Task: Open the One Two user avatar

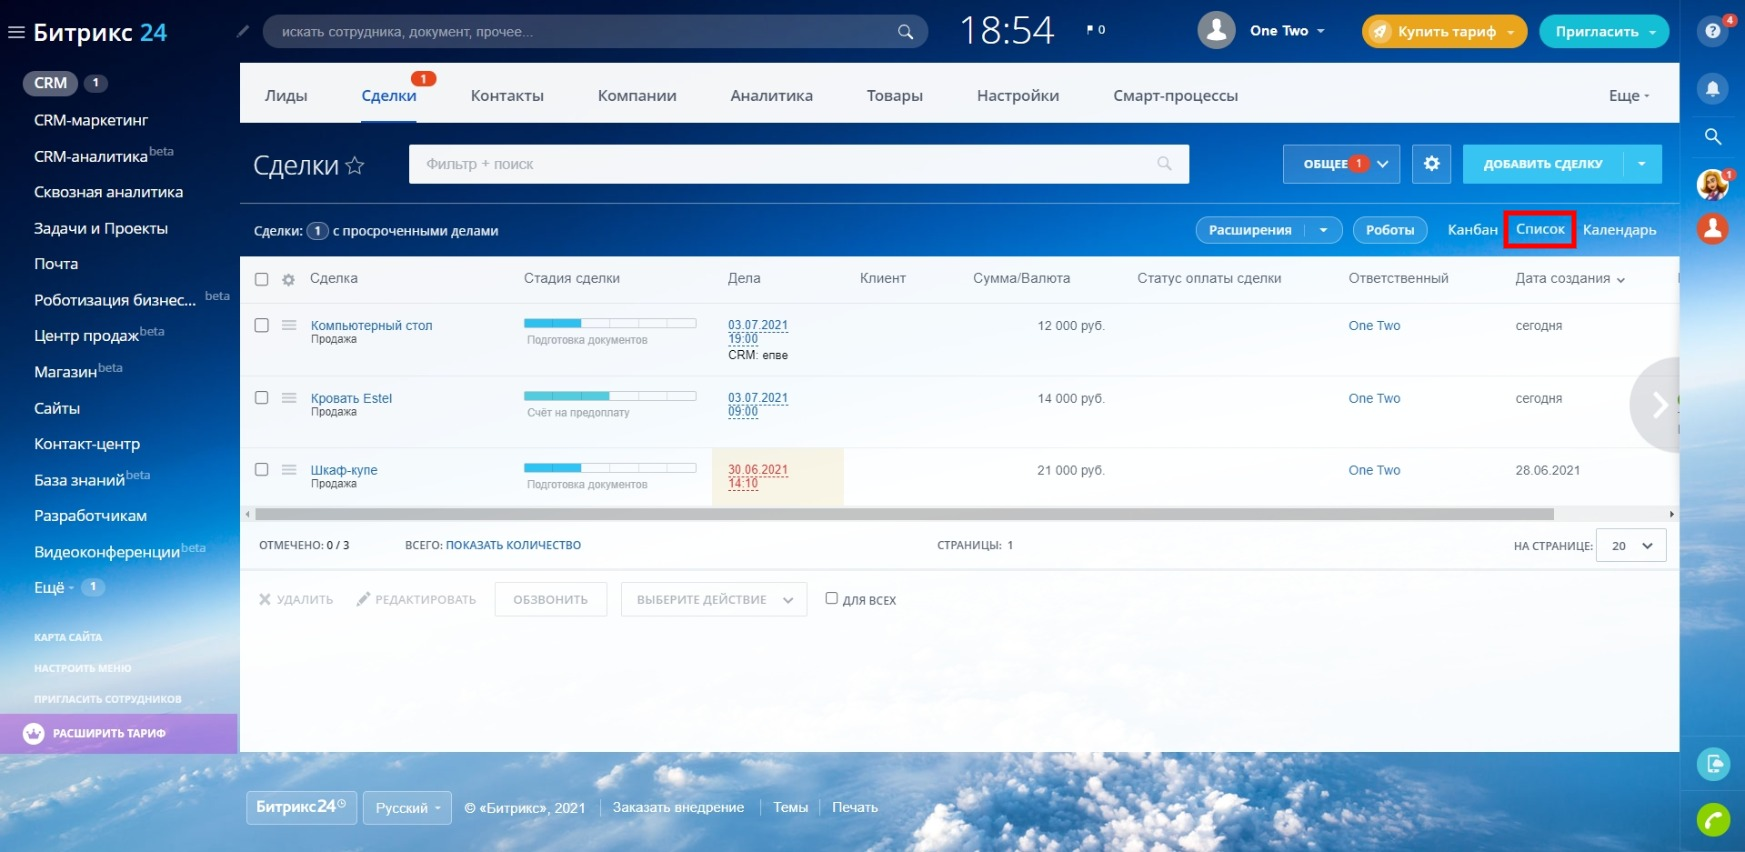Action: coord(1216,31)
